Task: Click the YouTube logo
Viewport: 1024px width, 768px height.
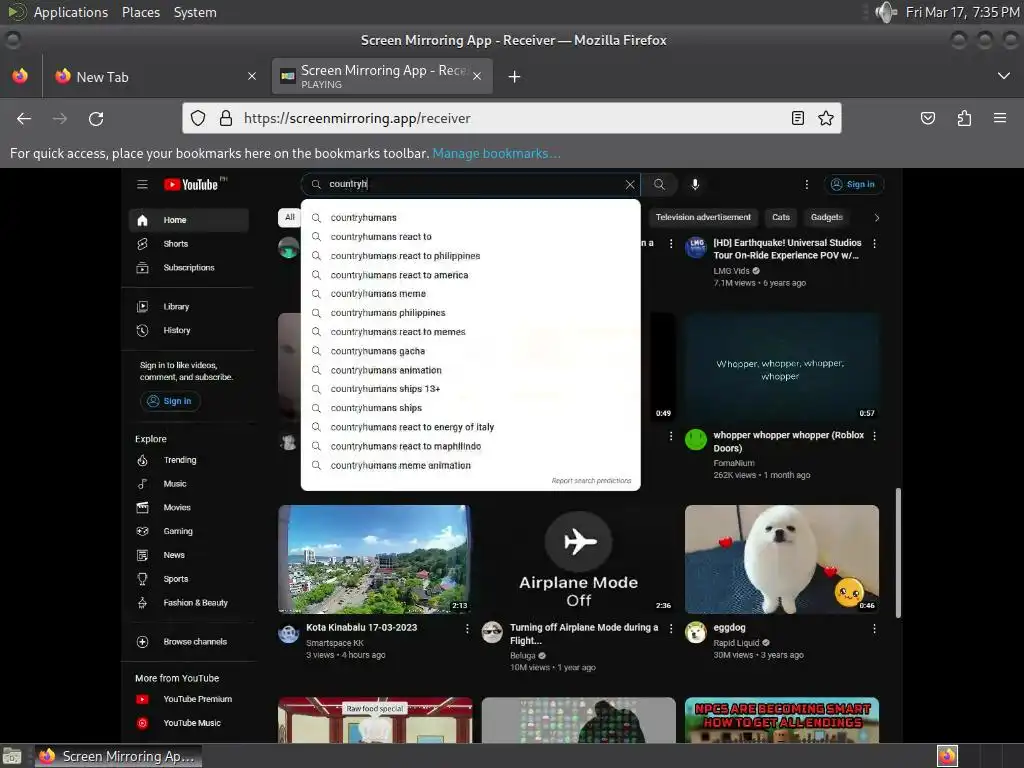Action: click(191, 185)
